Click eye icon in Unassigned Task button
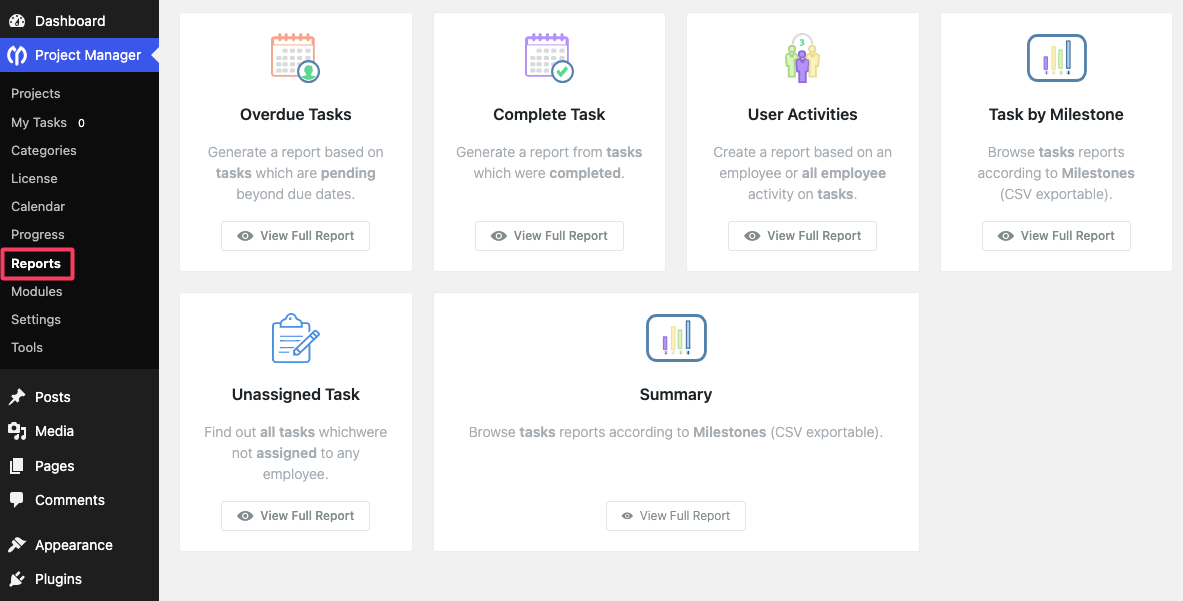The image size is (1183, 601). (x=245, y=516)
